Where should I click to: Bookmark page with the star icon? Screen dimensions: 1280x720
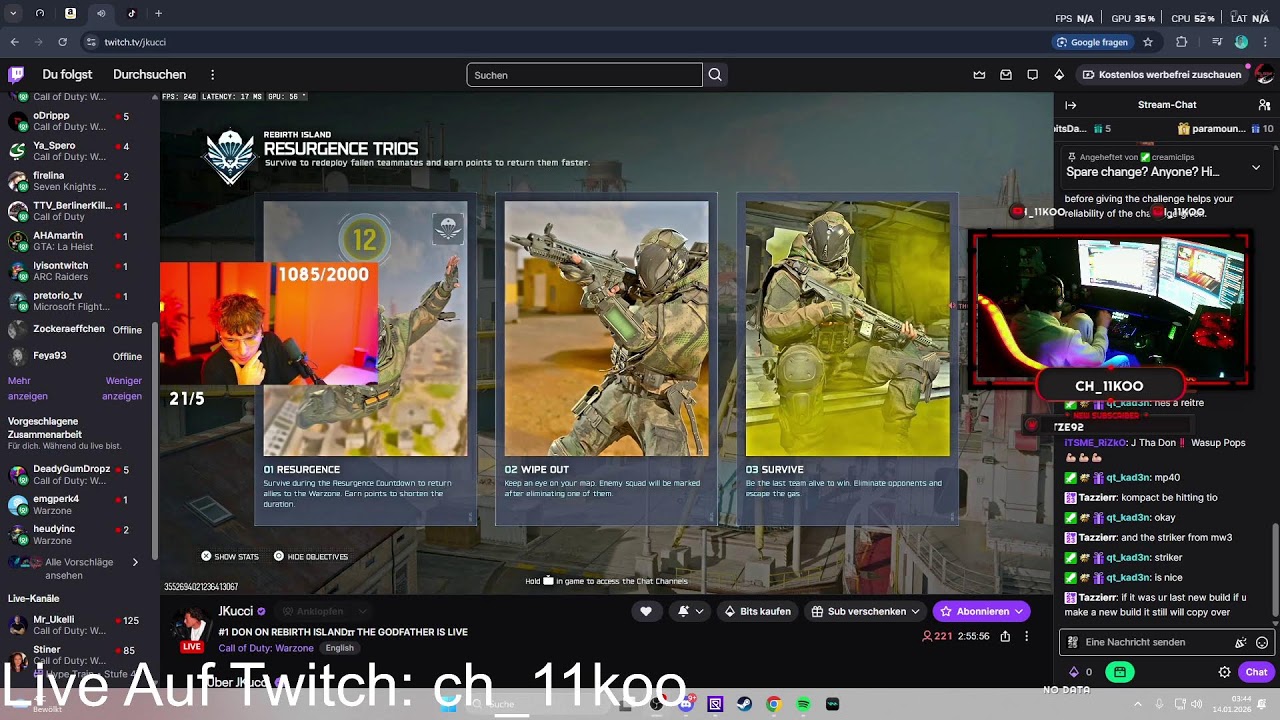[x=1148, y=42]
